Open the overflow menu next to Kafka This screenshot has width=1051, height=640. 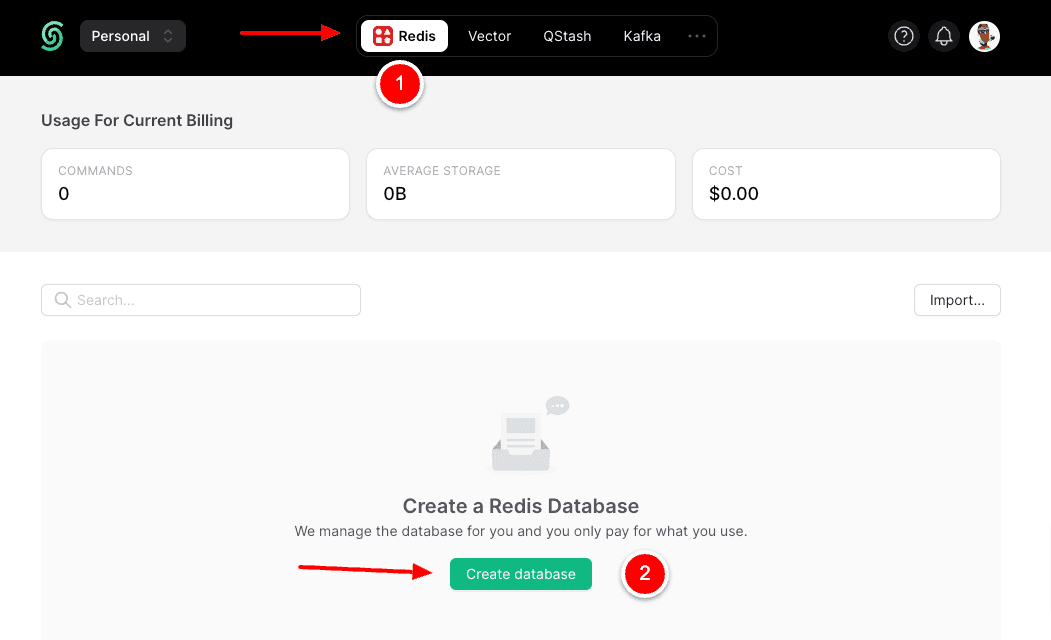point(696,36)
